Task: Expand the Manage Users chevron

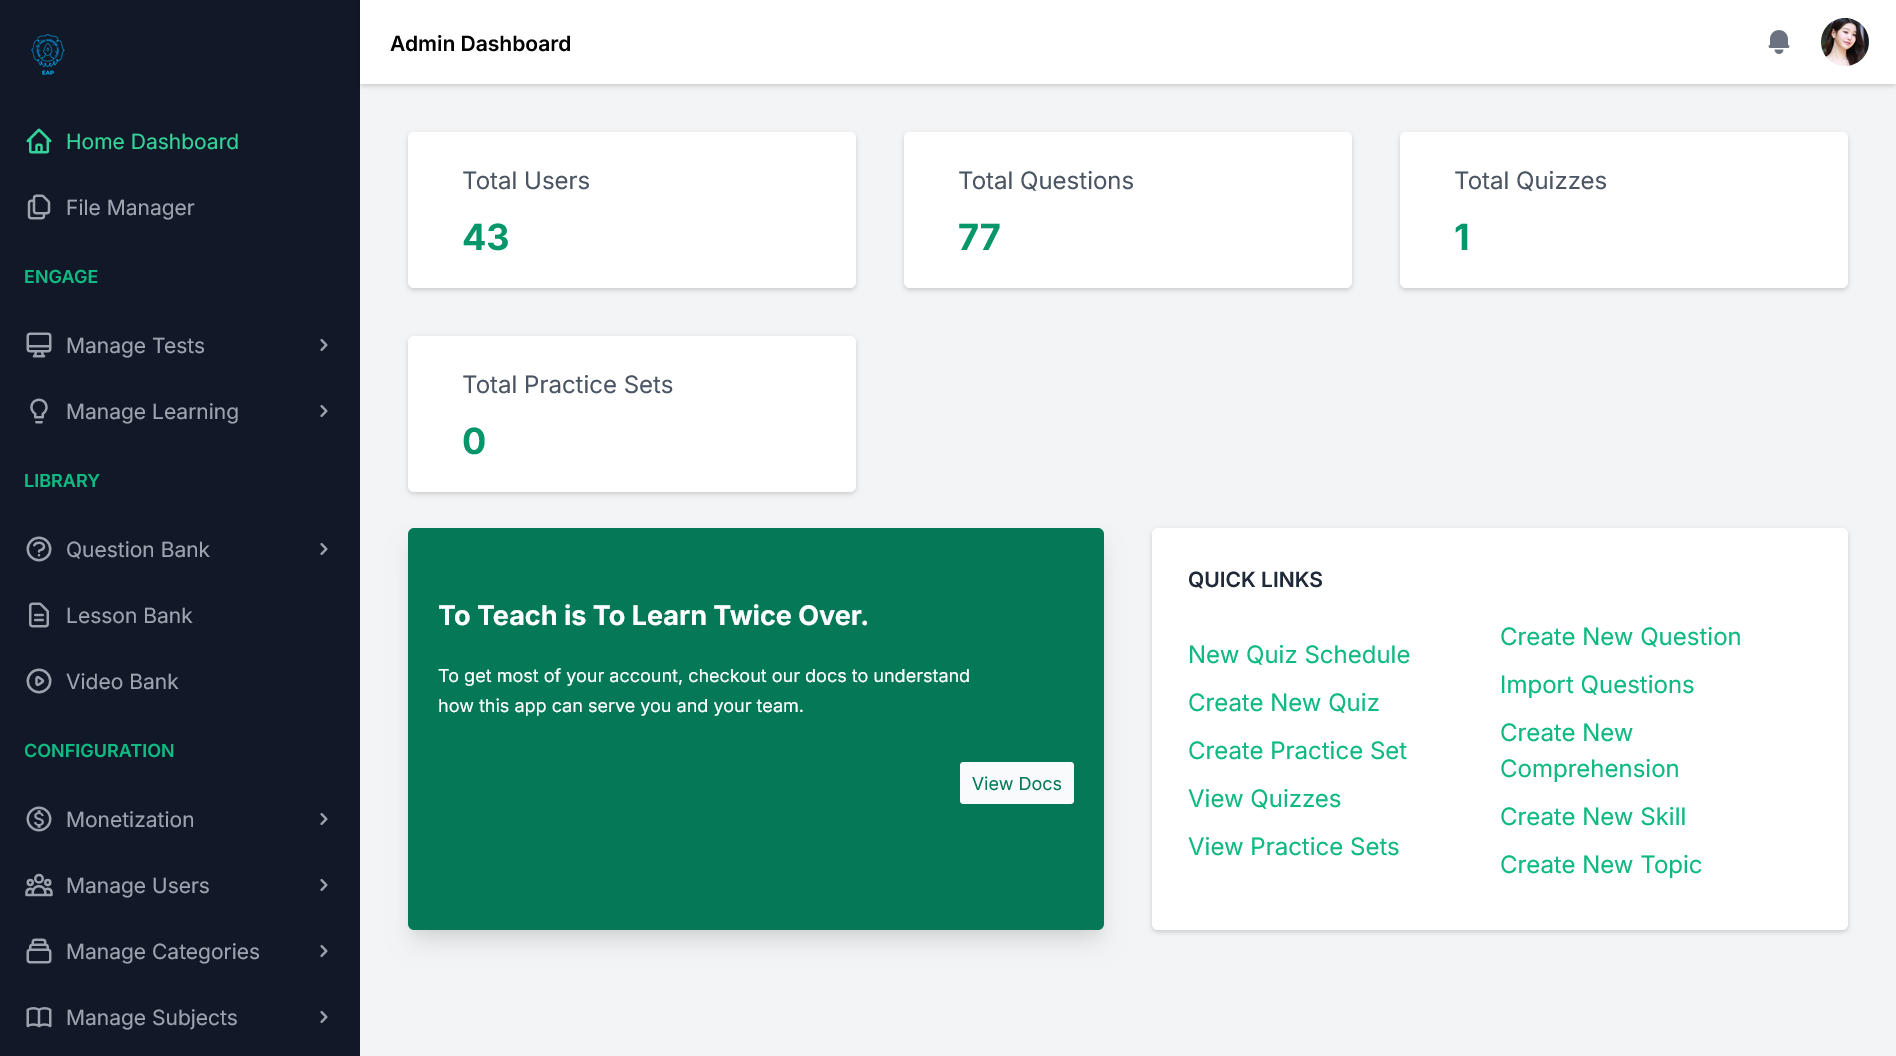Action: tap(323, 886)
